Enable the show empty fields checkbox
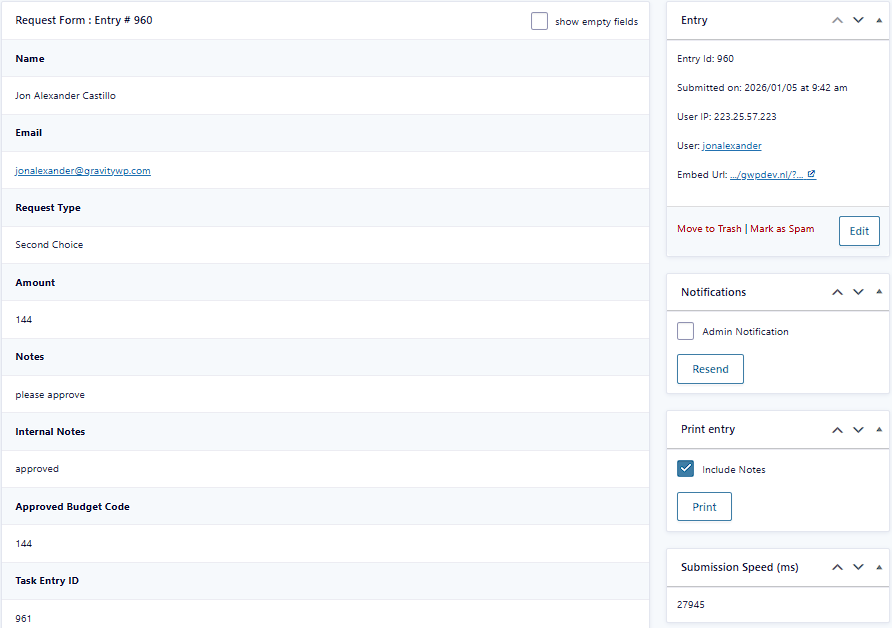The image size is (892, 628). point(539,20)
